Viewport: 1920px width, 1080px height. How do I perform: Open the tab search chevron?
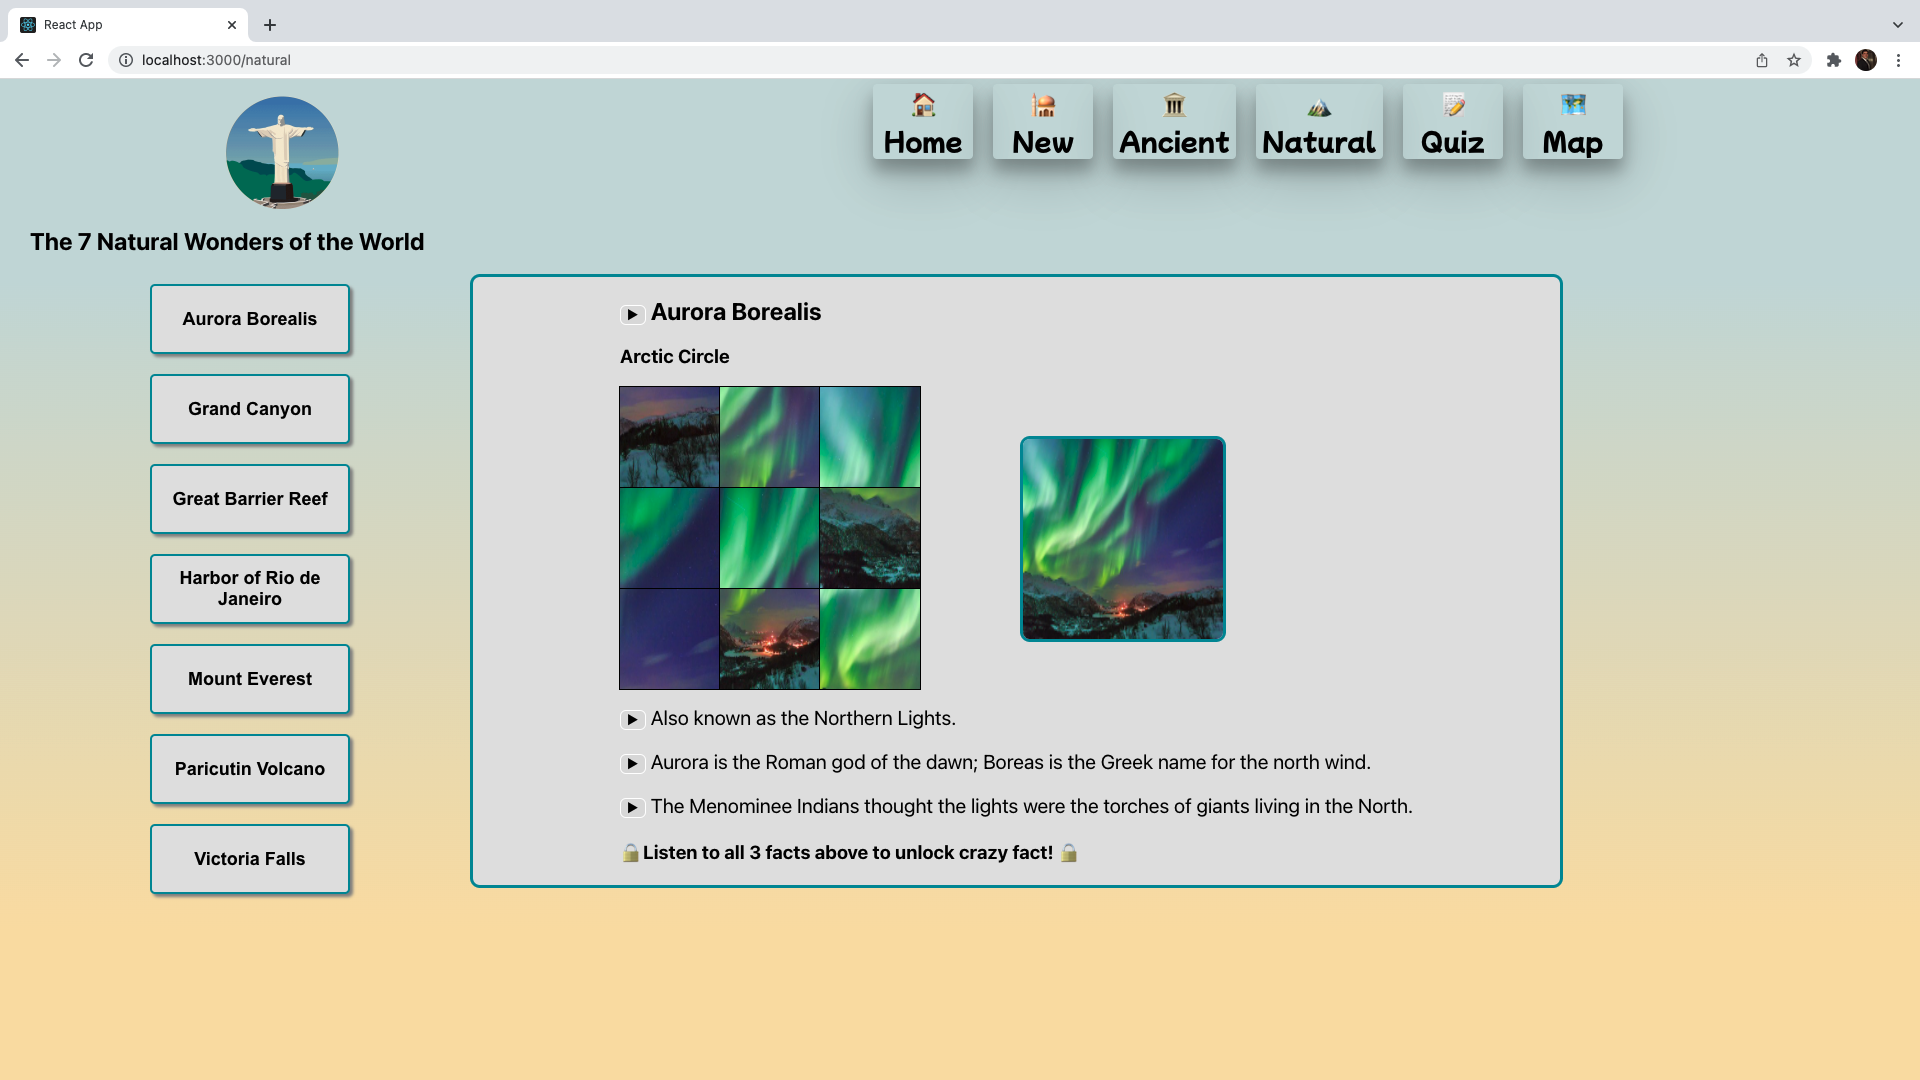pos(1898,25)
